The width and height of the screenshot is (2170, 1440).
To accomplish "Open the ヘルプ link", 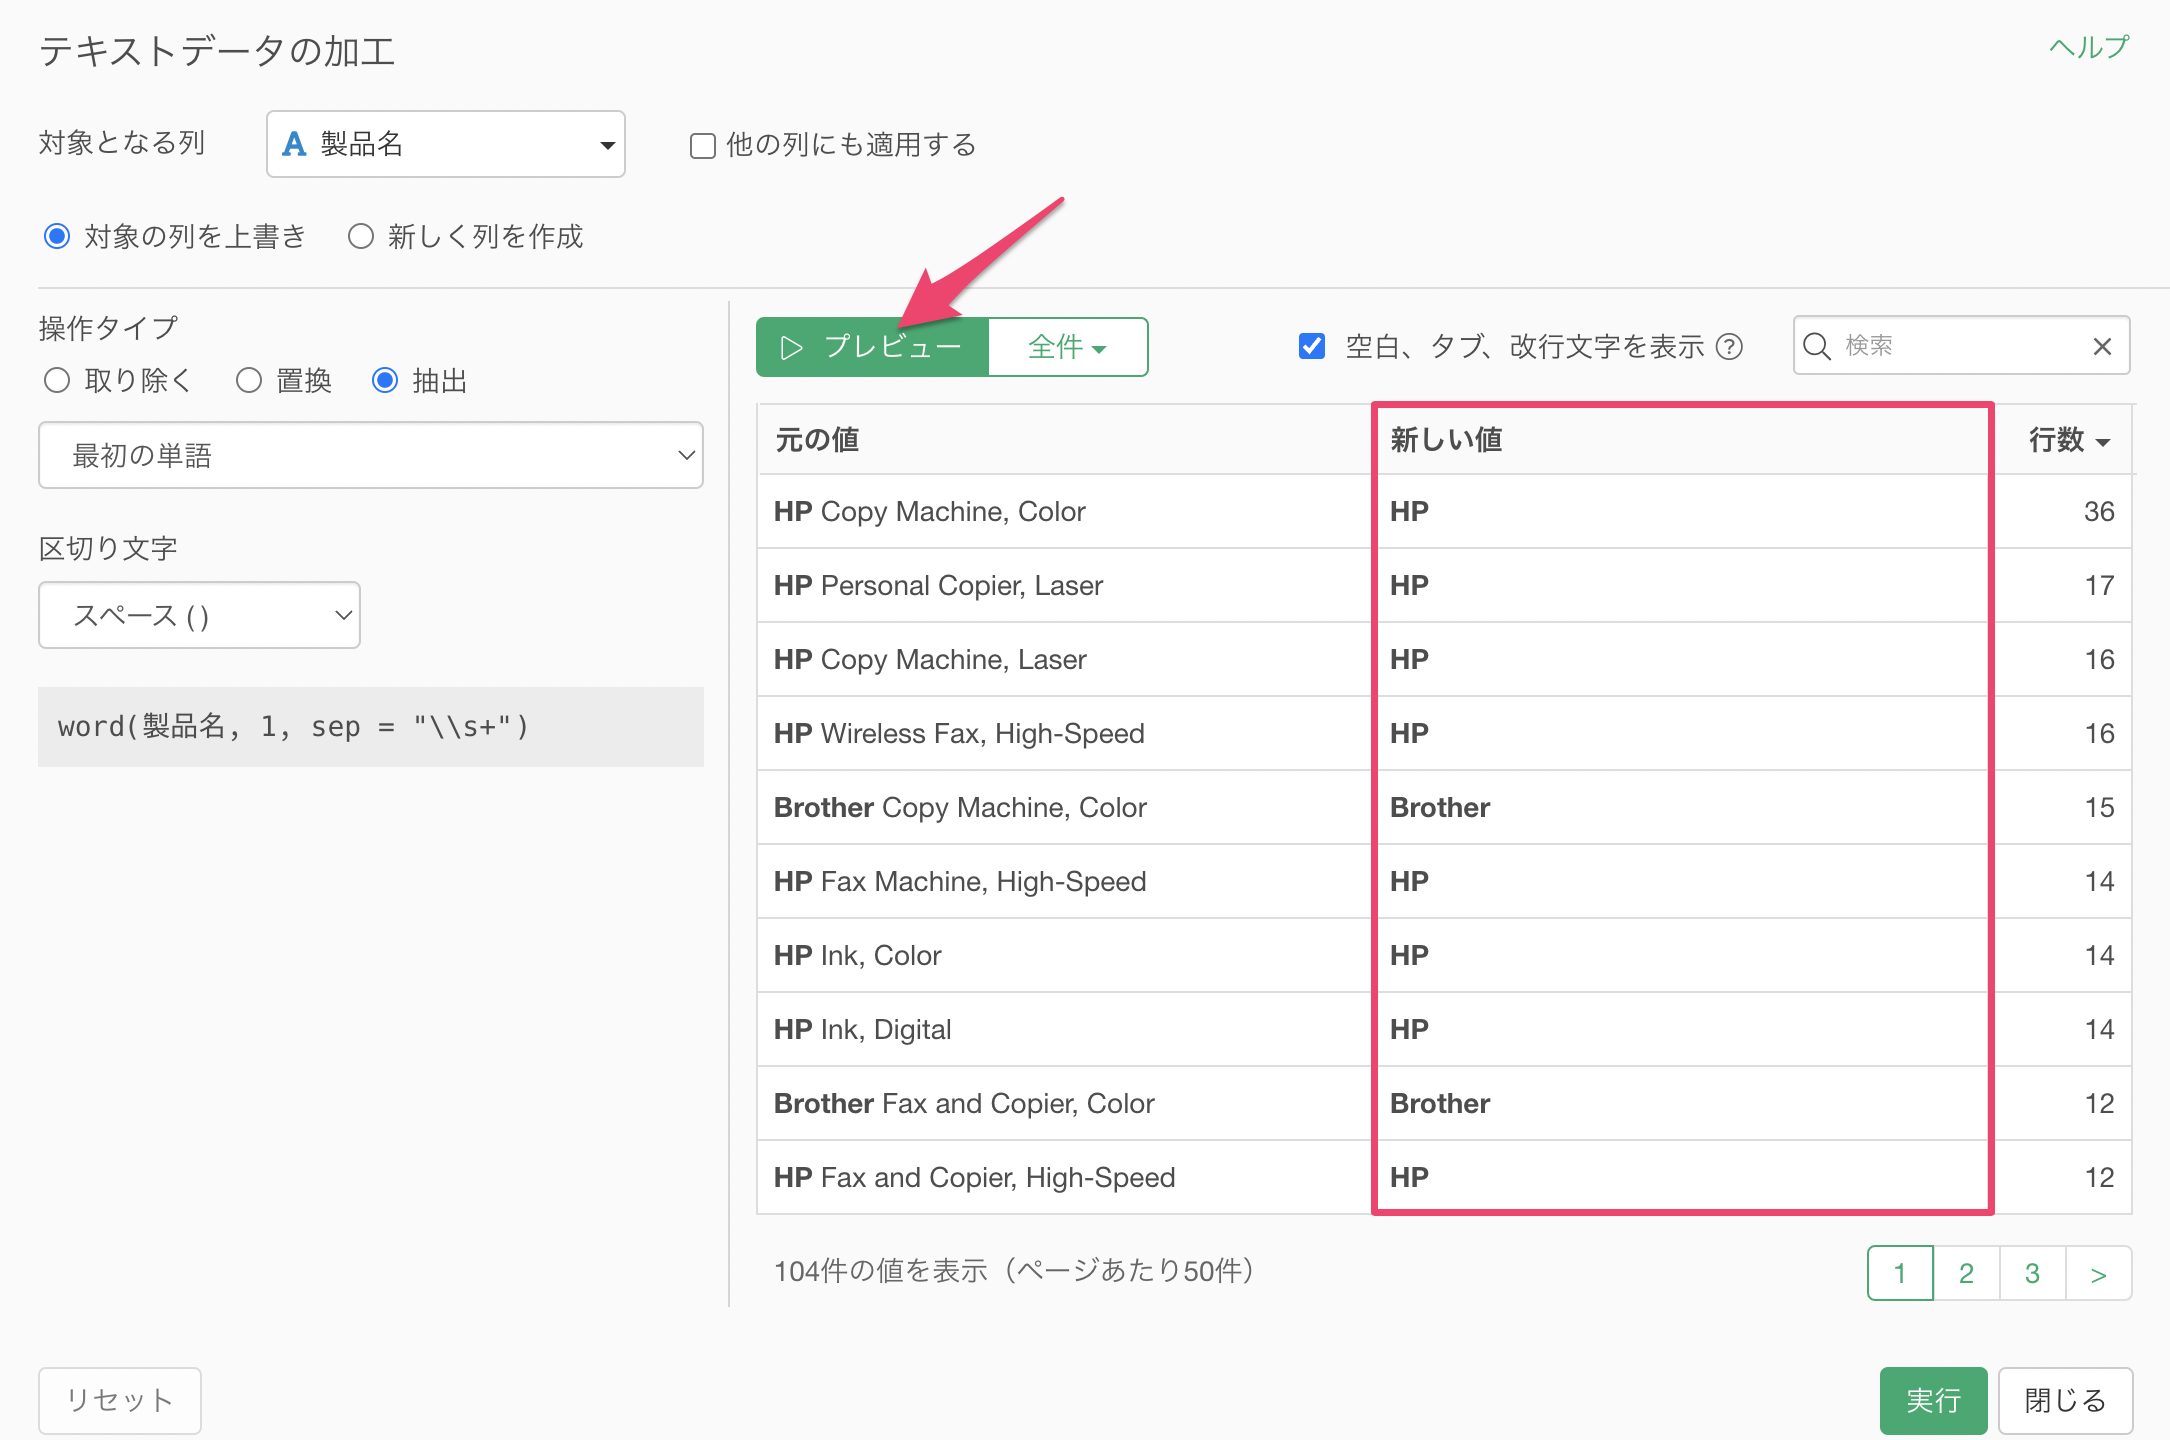I will click(x=2089, y=48).
